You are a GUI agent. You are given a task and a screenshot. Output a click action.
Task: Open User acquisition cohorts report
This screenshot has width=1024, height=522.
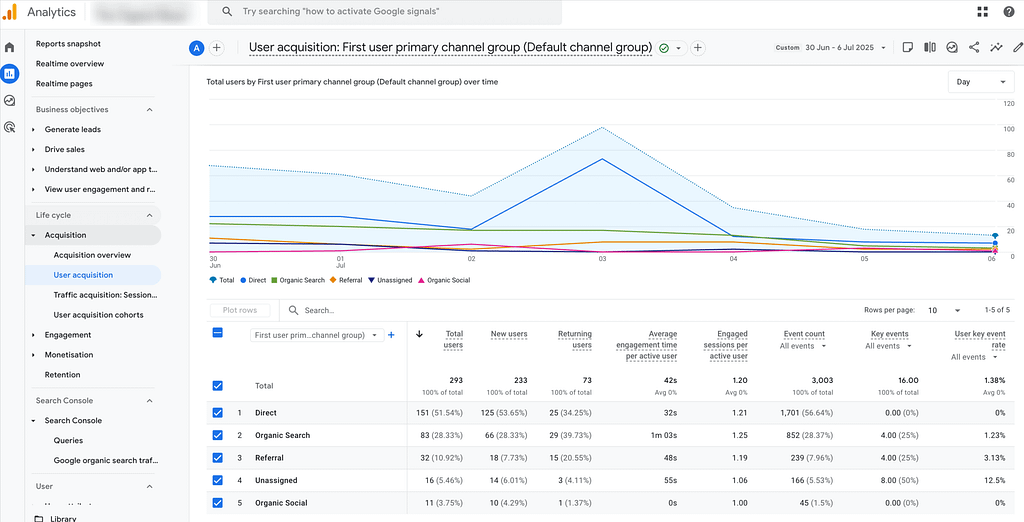pyautogui.click(x=98, y=315)
